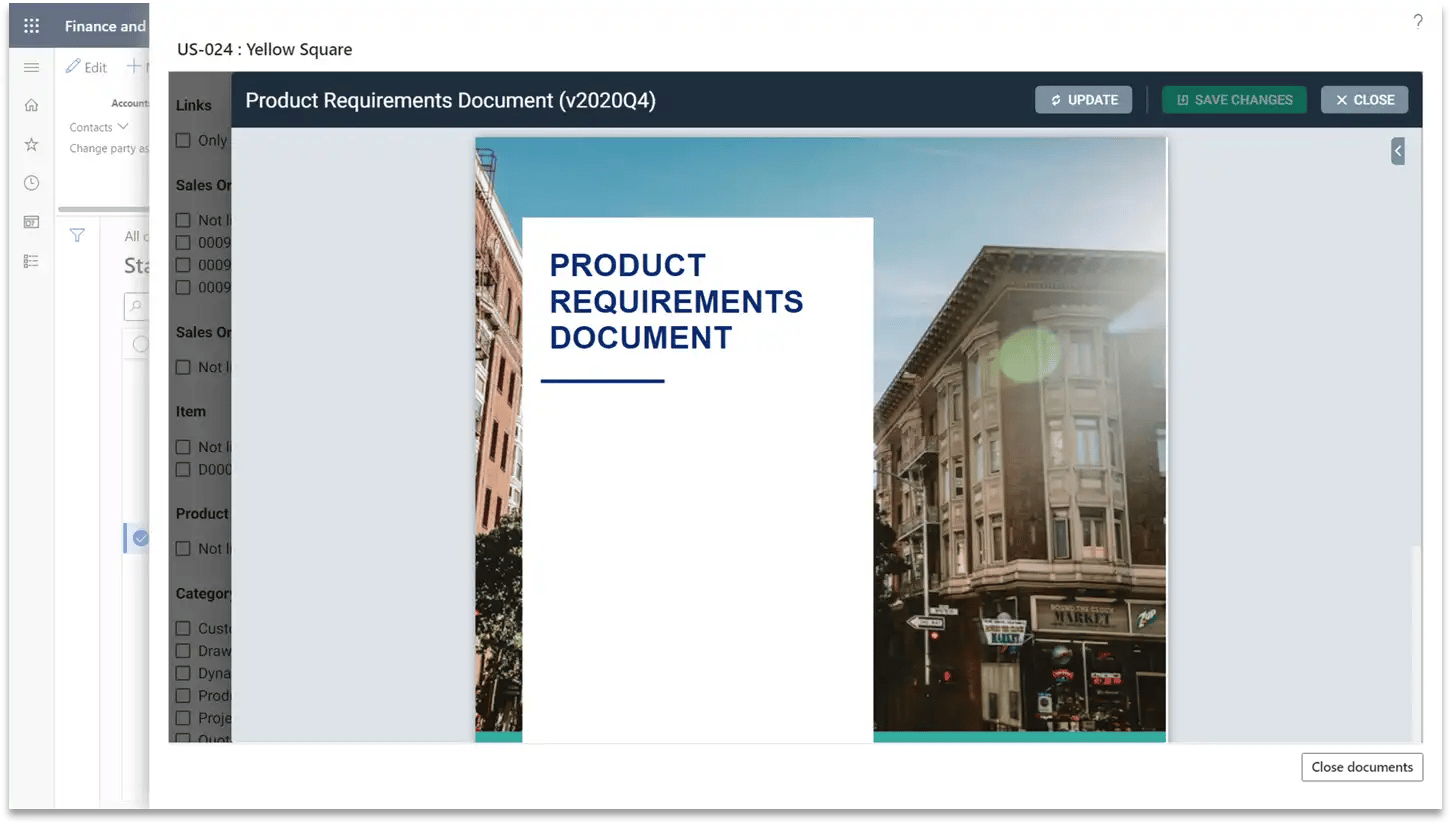The height and width of the screenshot is (824, 1451).
Task: Open the app launcher waffle icon
Action: pyautogui.click(x=31, y=26)
